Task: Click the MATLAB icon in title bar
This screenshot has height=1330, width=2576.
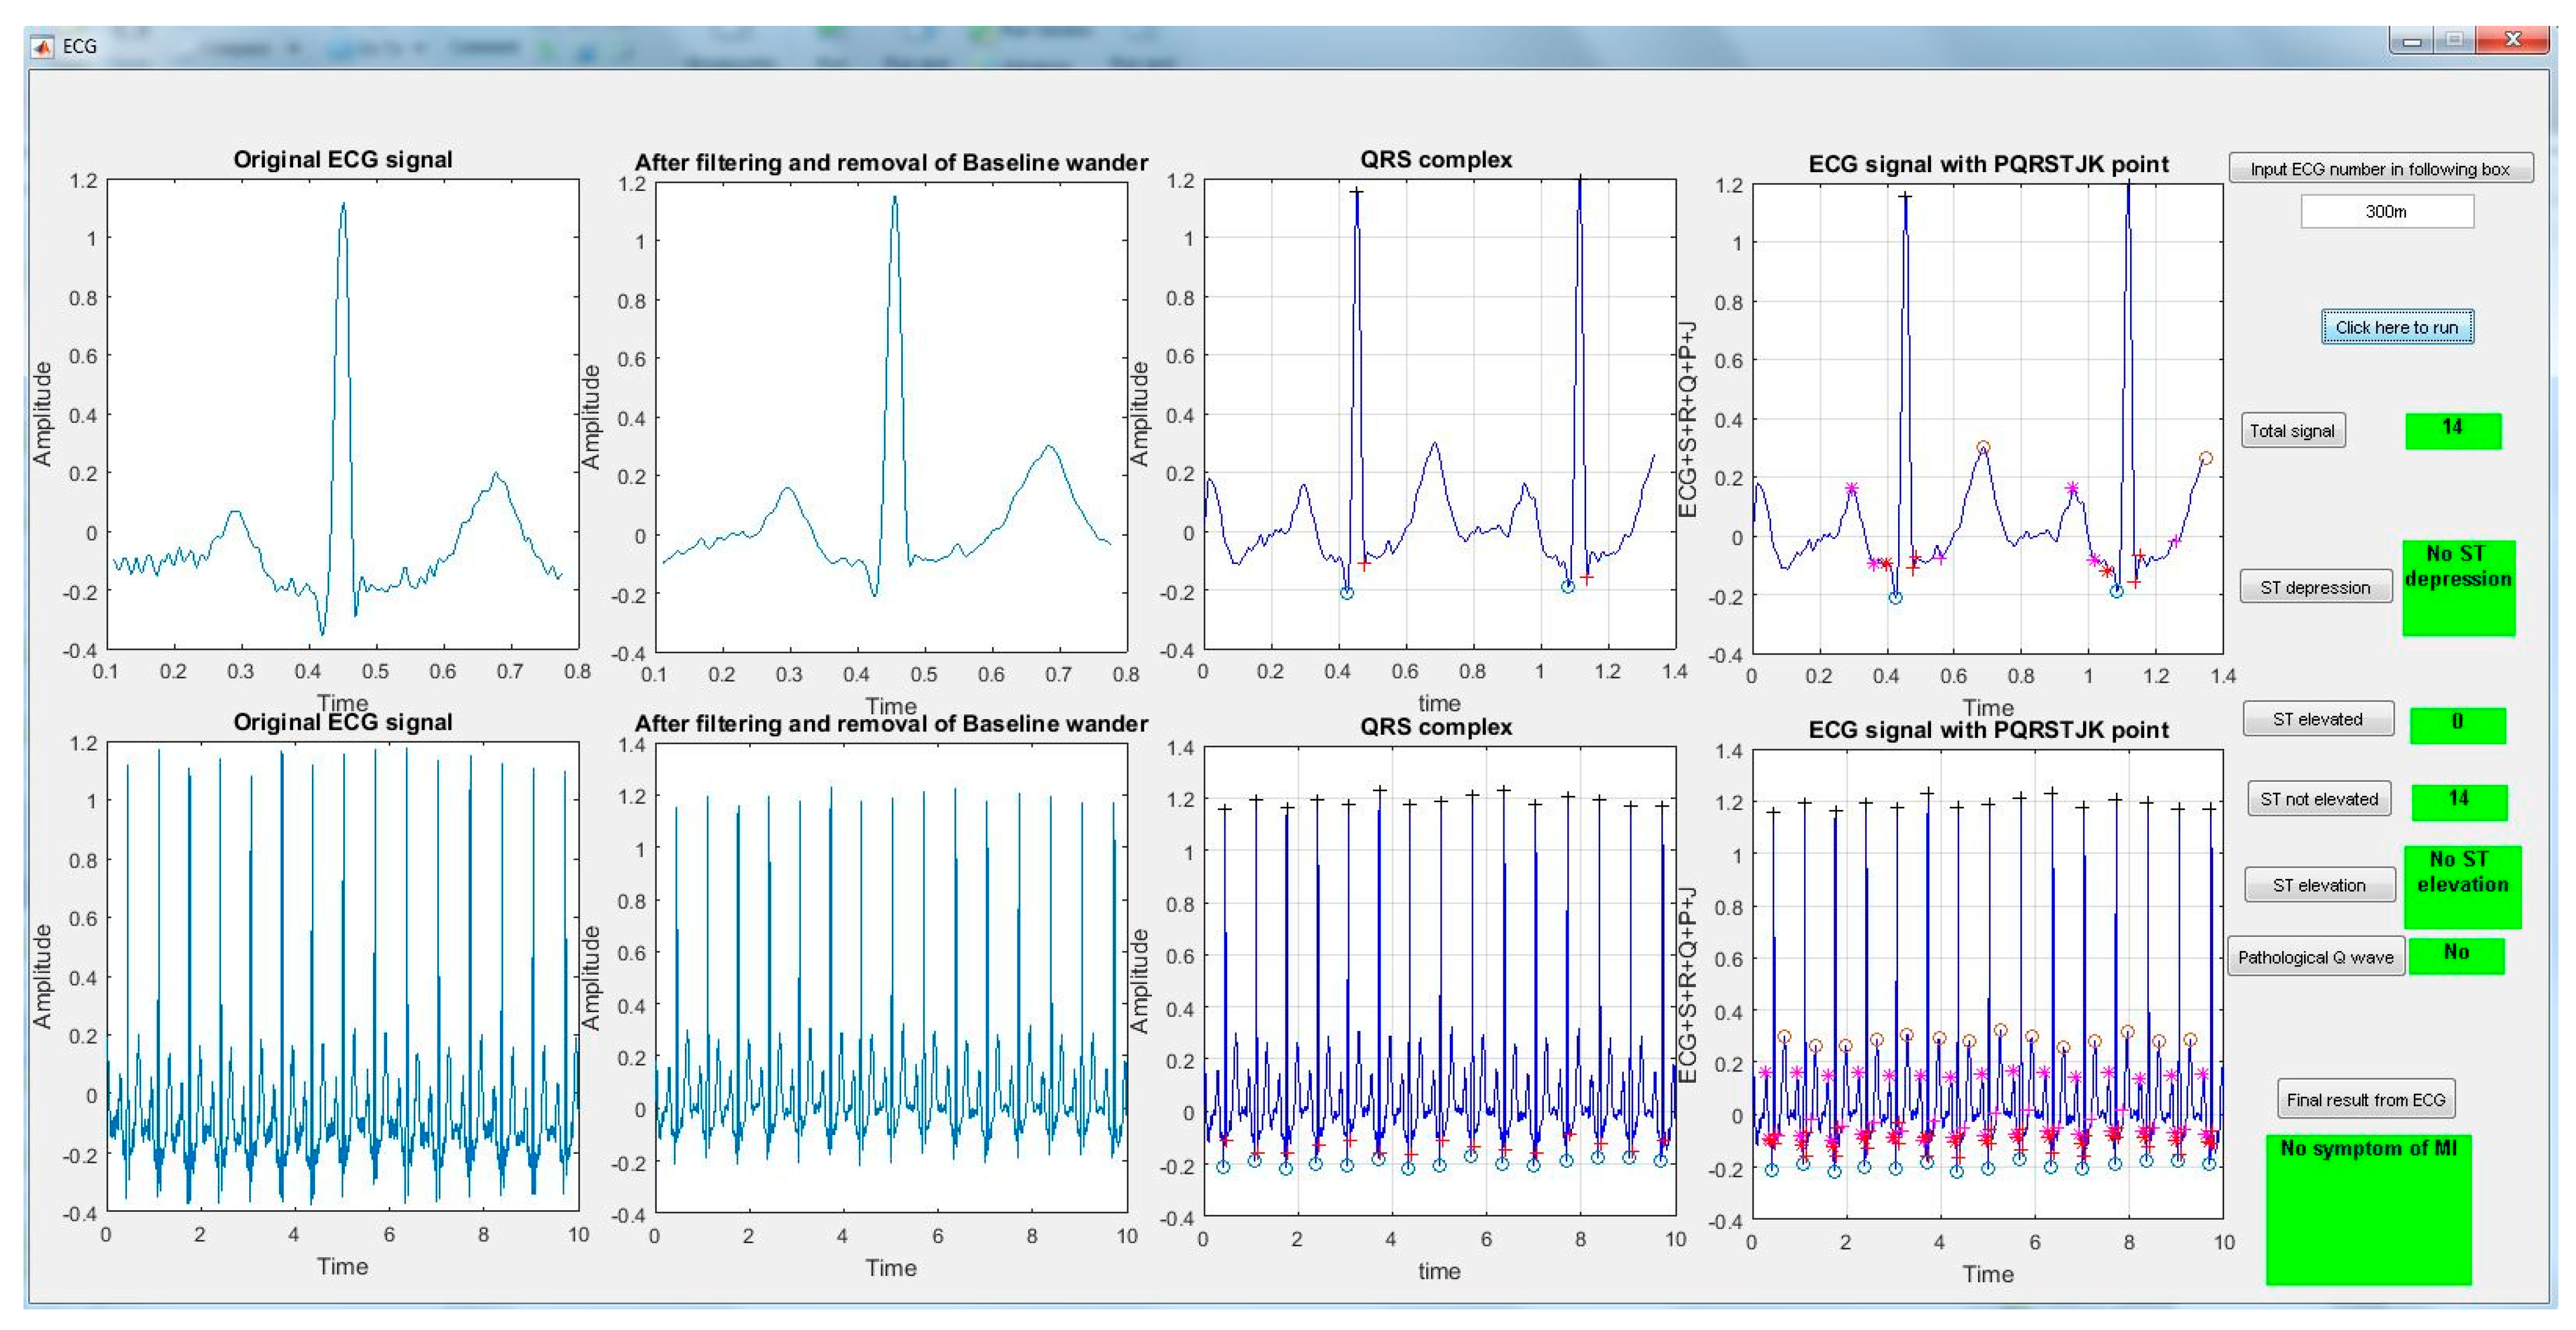Action: pos(43,46)
